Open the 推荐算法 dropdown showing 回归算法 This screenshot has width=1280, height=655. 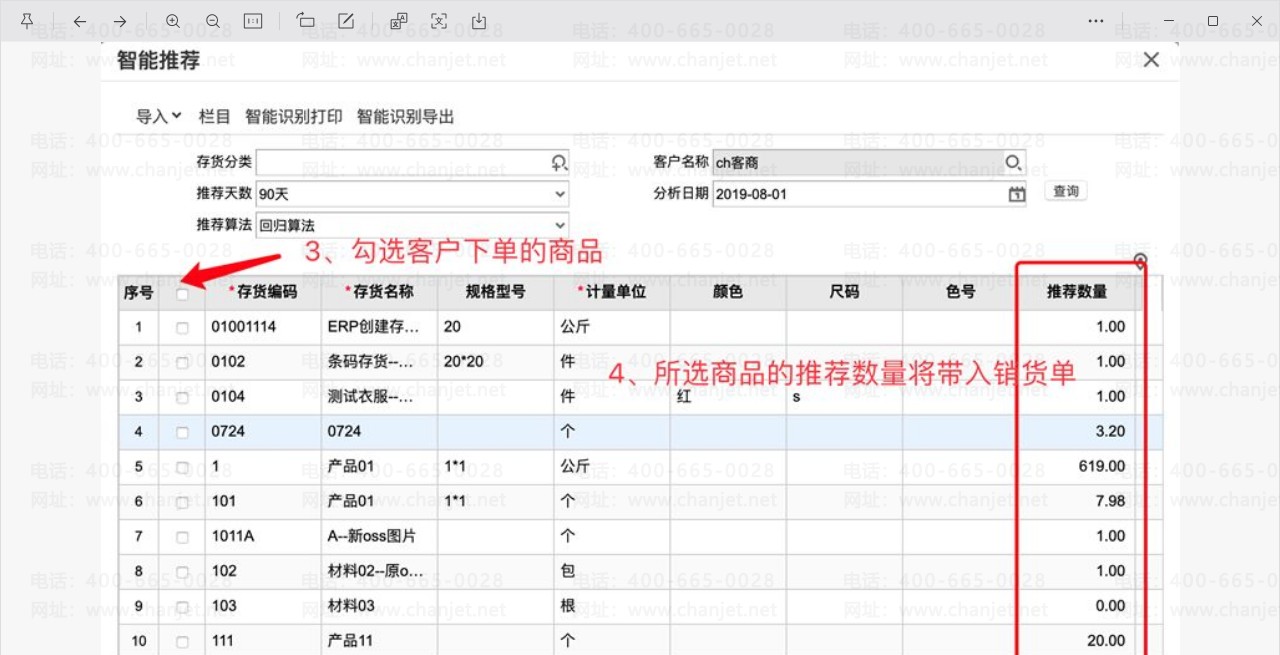pyautogui.click(x=413, y=225)
